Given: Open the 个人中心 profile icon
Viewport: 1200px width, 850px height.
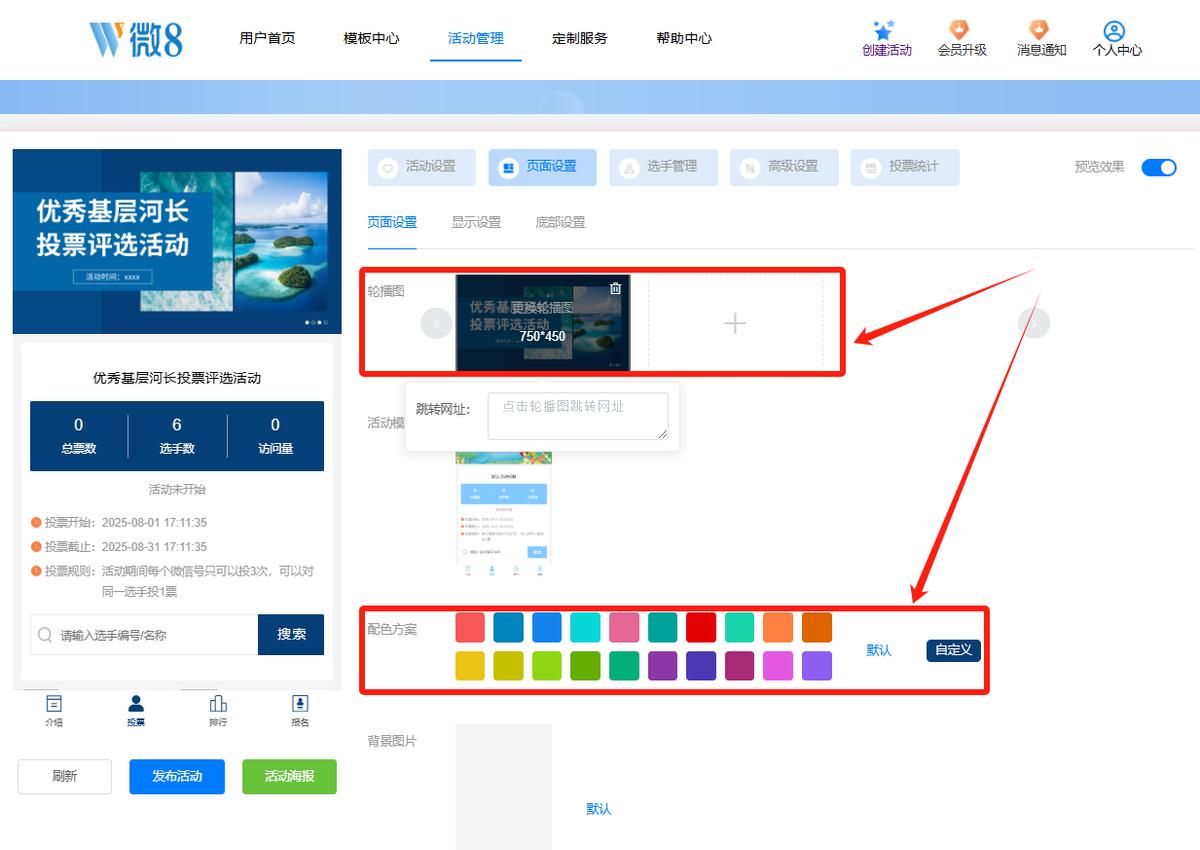Looking at the screenshot, I should pyautogui.click(x=1115, y=31).
